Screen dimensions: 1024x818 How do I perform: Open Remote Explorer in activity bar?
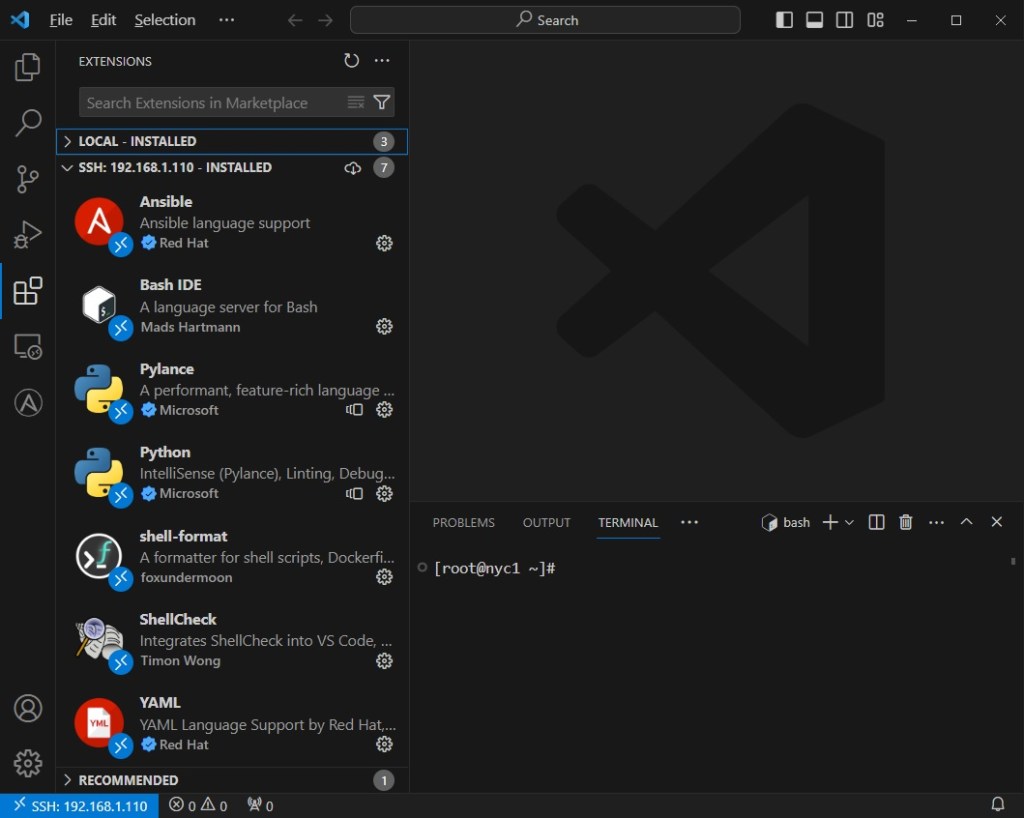click(28, 347)
